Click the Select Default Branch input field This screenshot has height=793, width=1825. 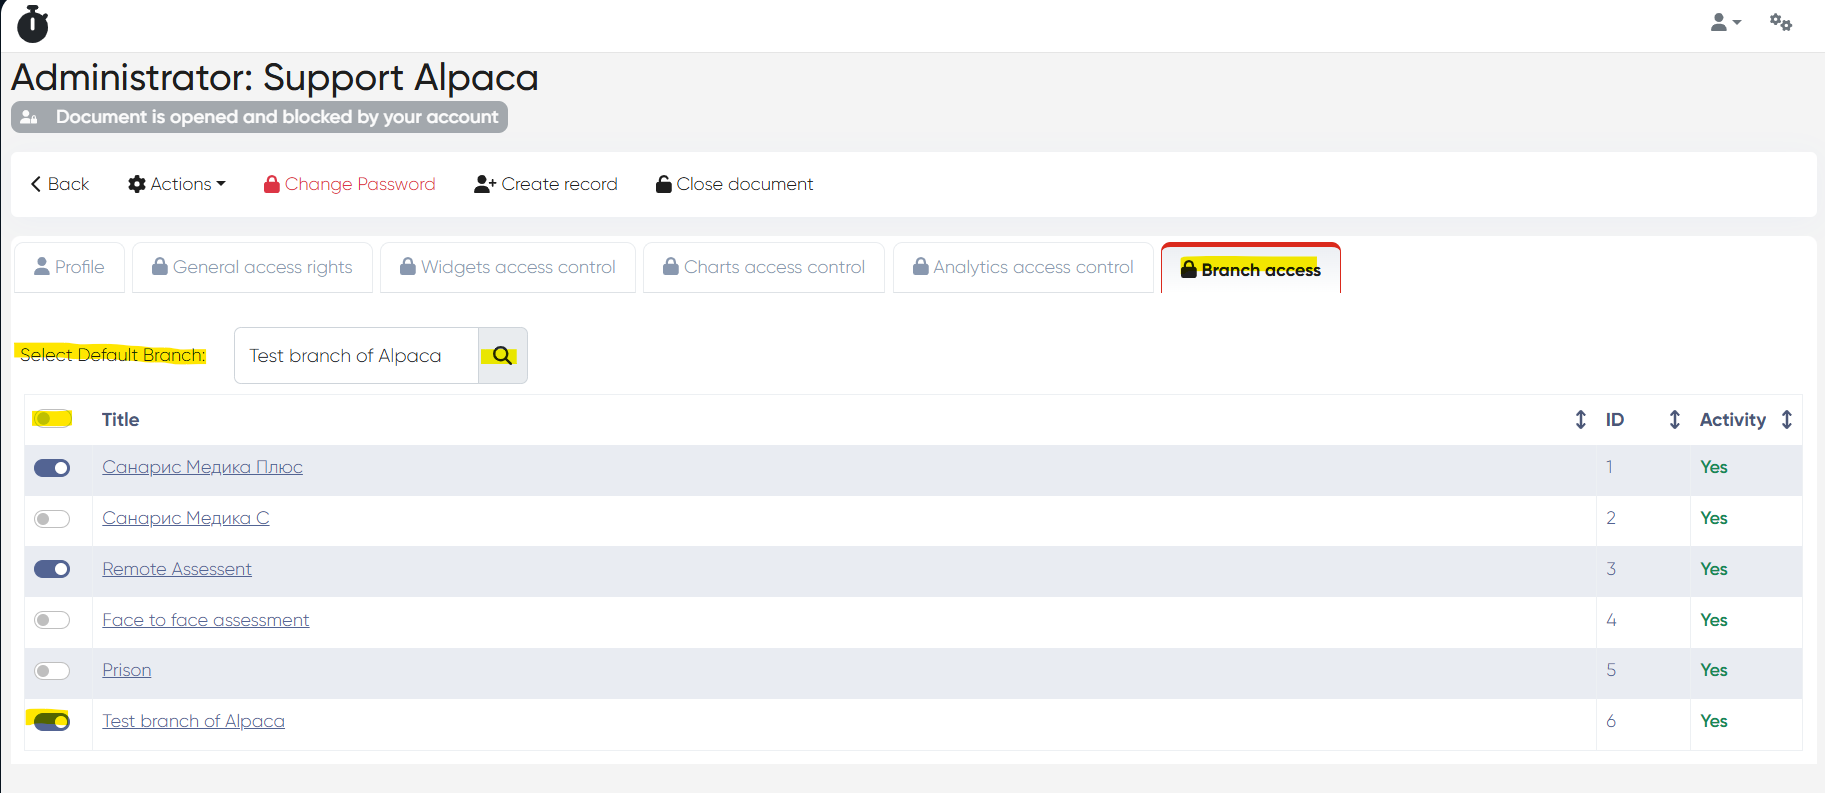356,356
